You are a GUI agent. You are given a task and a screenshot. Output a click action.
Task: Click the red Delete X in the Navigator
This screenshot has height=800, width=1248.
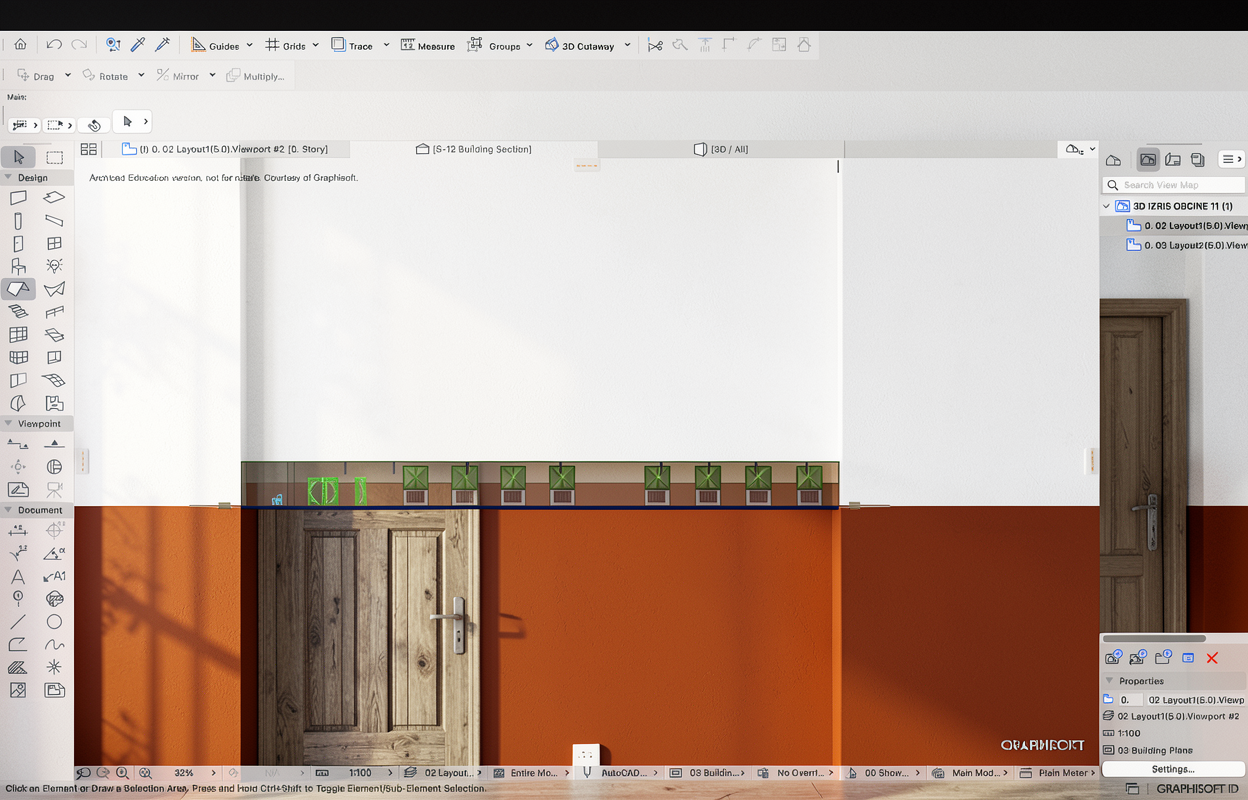[1212, 658]
